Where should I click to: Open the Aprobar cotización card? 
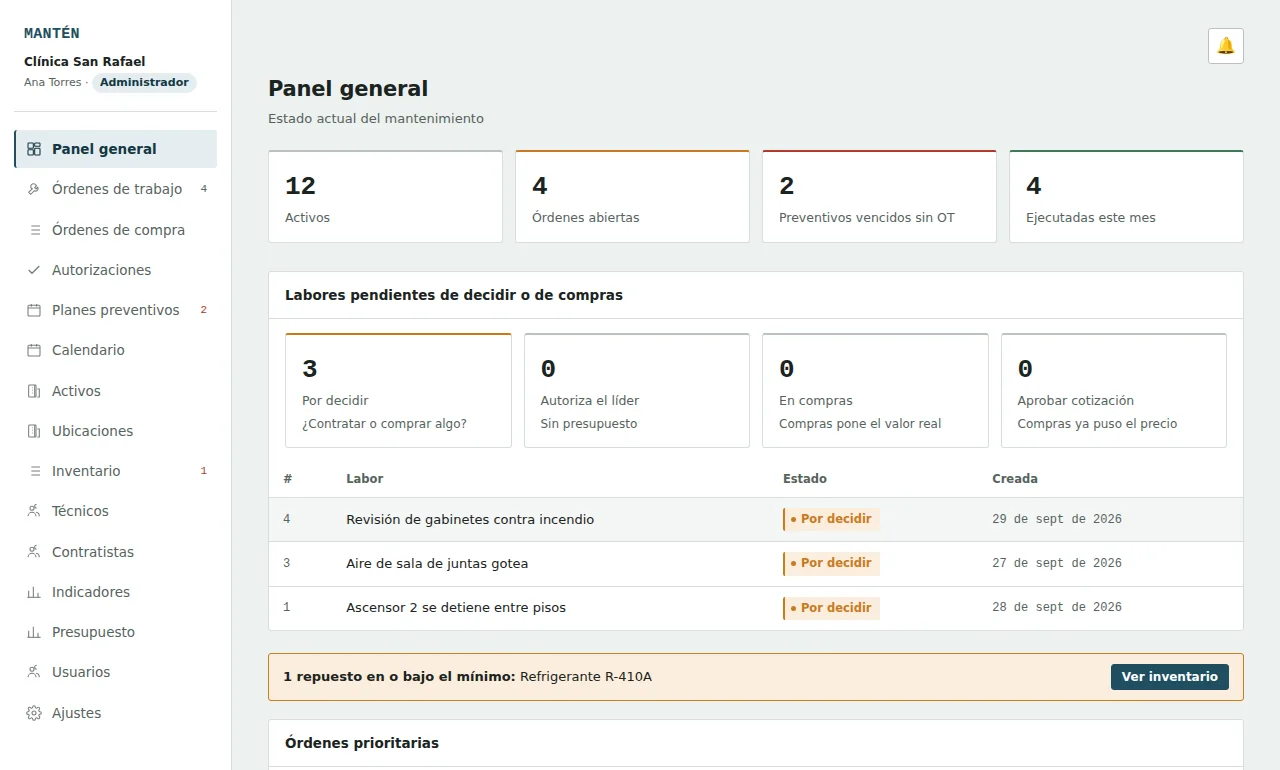pos(1114,390)
